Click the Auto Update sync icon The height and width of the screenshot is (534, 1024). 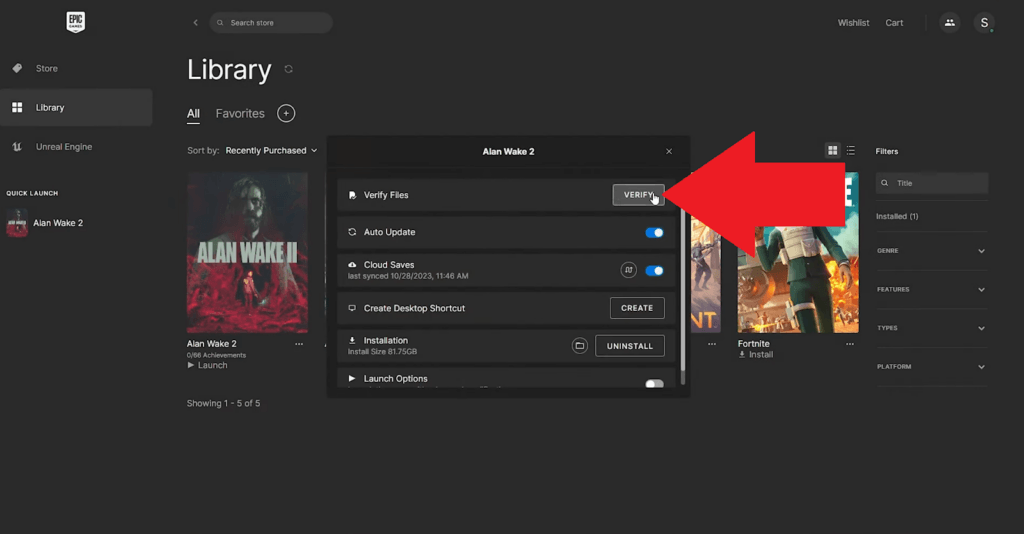352,232
